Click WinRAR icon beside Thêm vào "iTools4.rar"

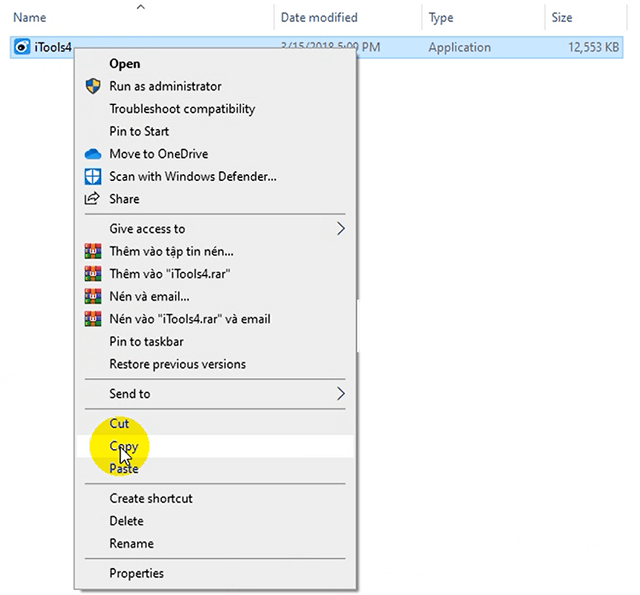(x=93, y=273)
